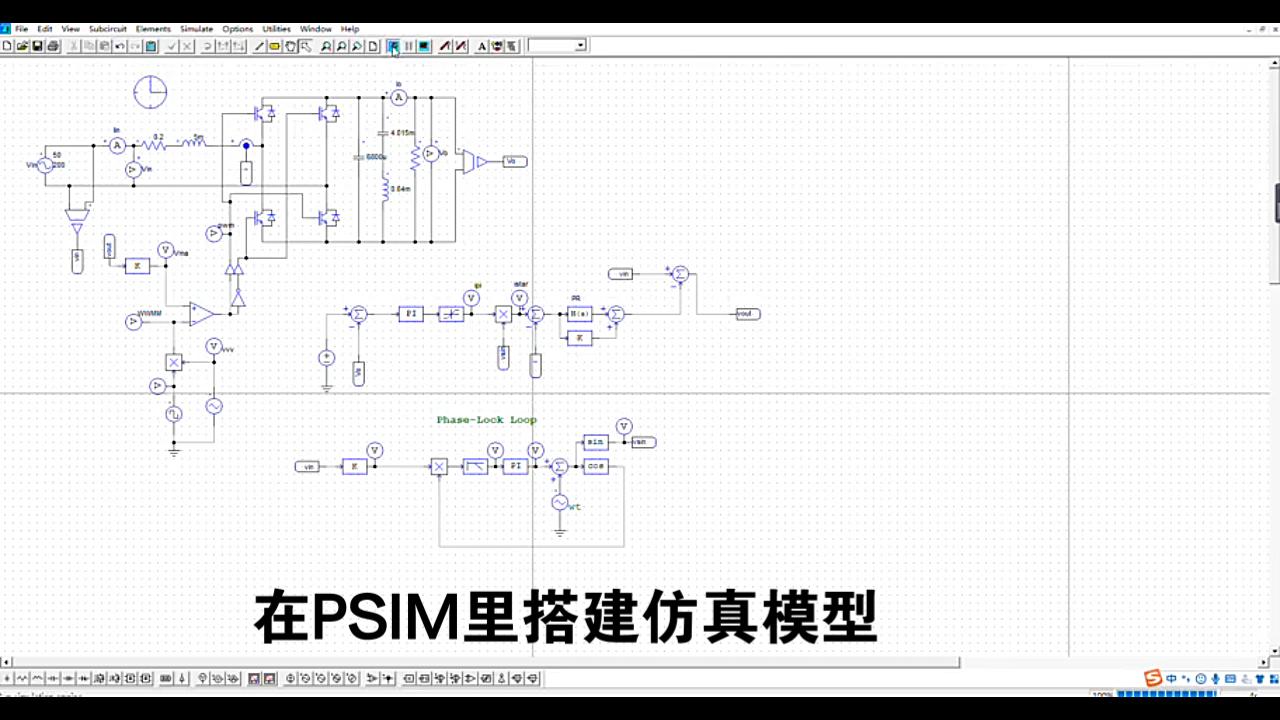Select the hand pan tool
The height and width of the screenshot is (720, 1280).
290,46
